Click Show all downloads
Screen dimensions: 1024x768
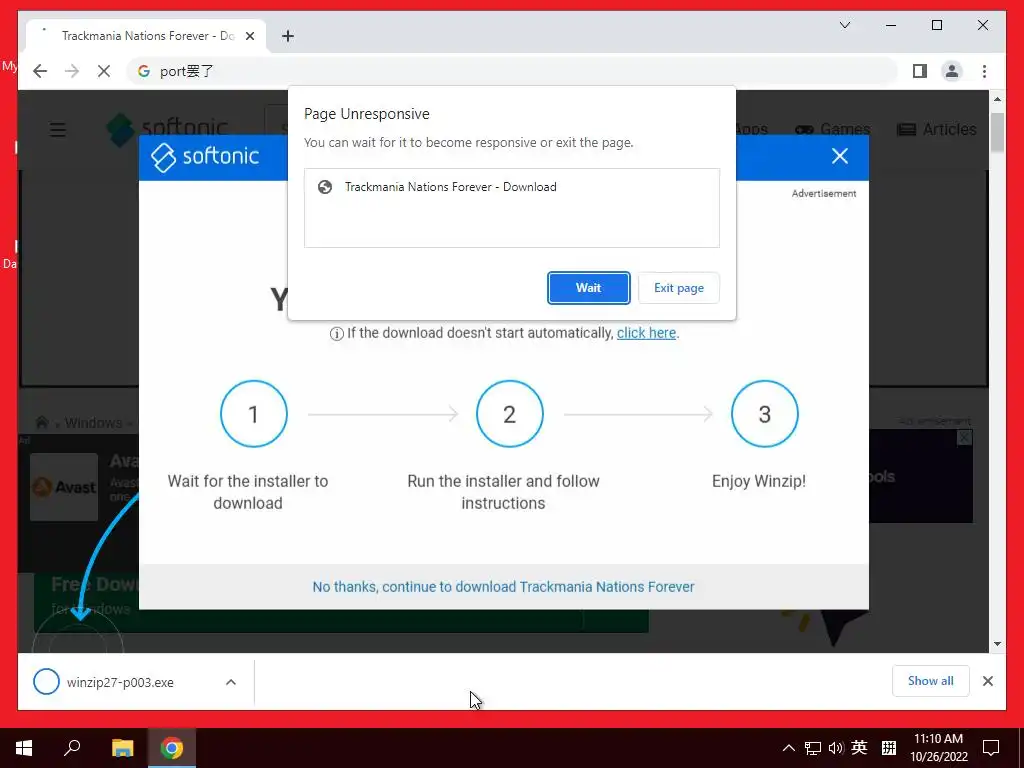(931, 681)
